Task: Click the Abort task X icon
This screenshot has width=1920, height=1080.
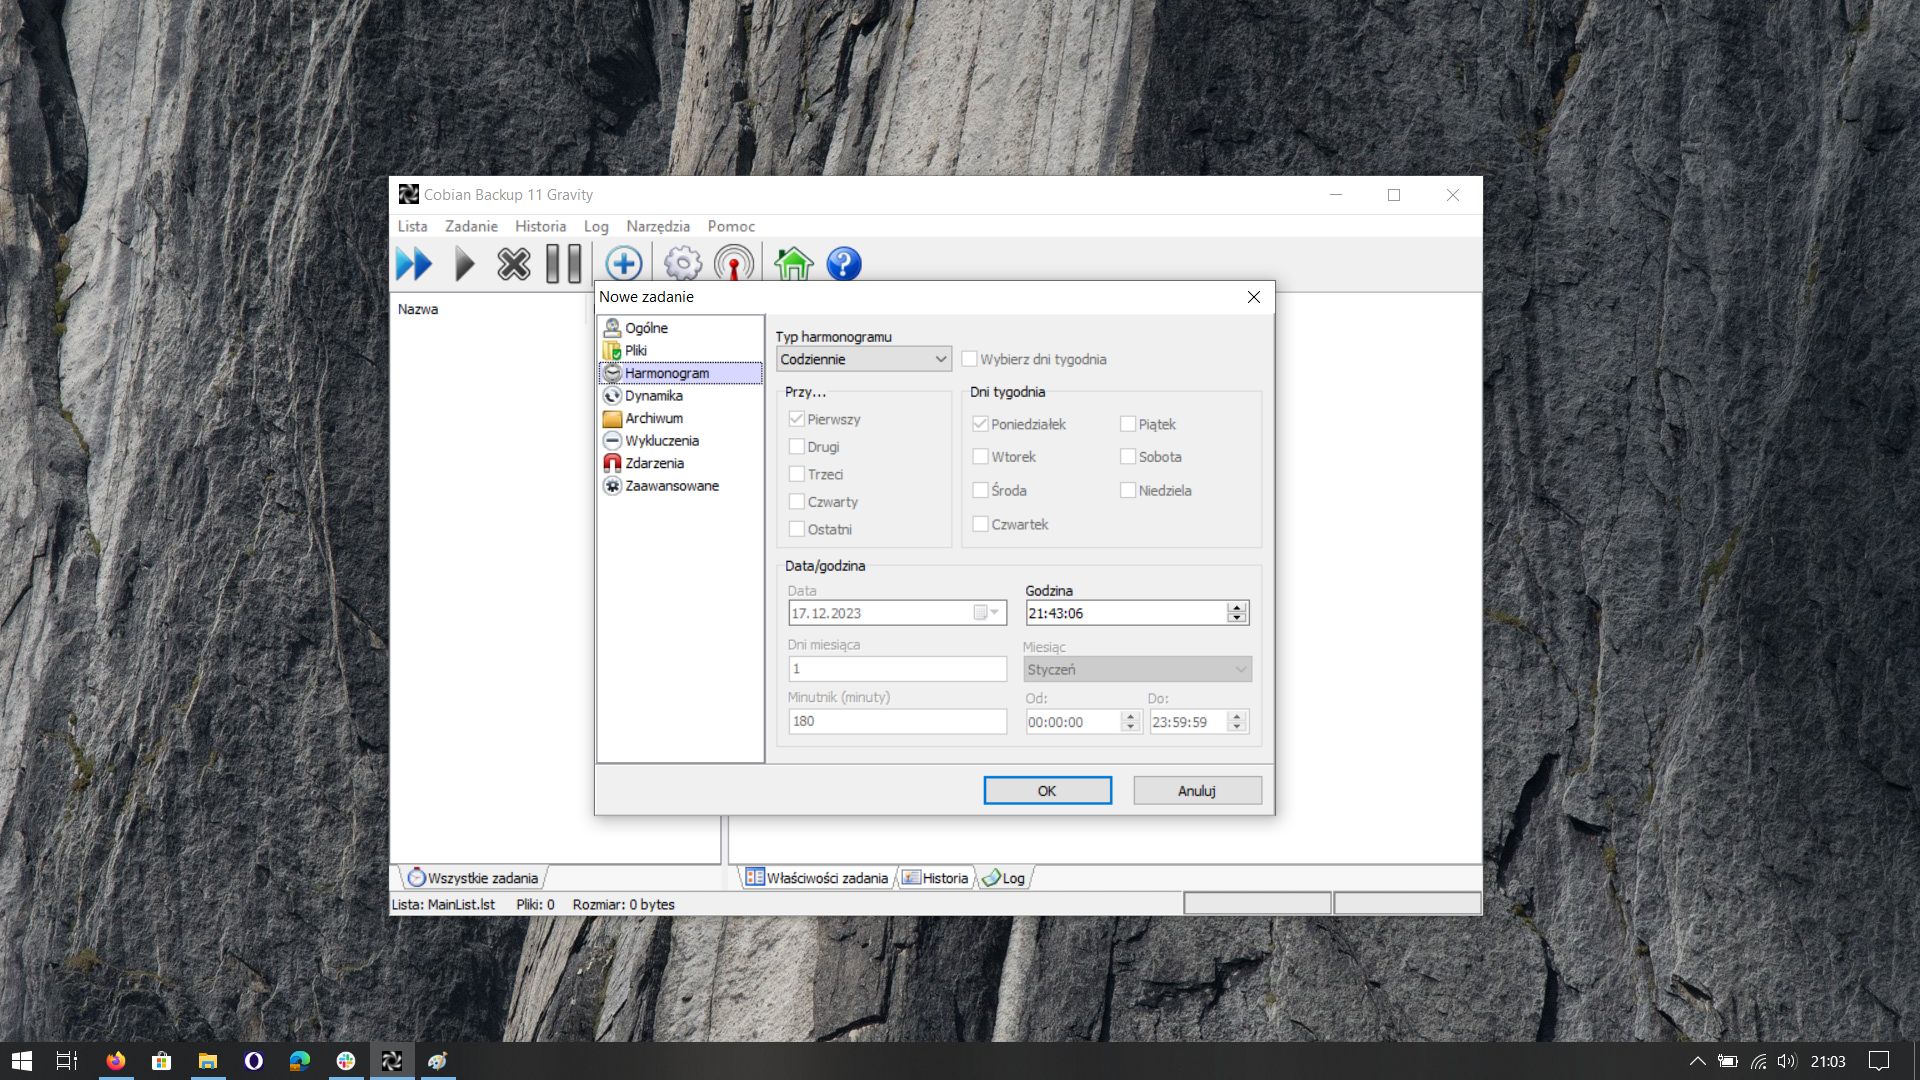Action: (514, 265)
